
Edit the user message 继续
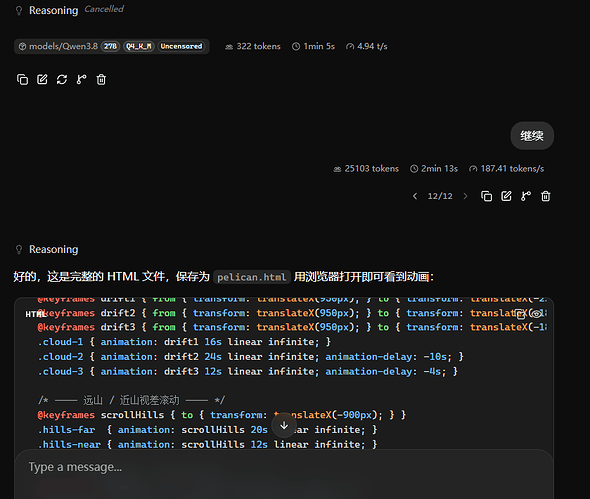[506, 196]
